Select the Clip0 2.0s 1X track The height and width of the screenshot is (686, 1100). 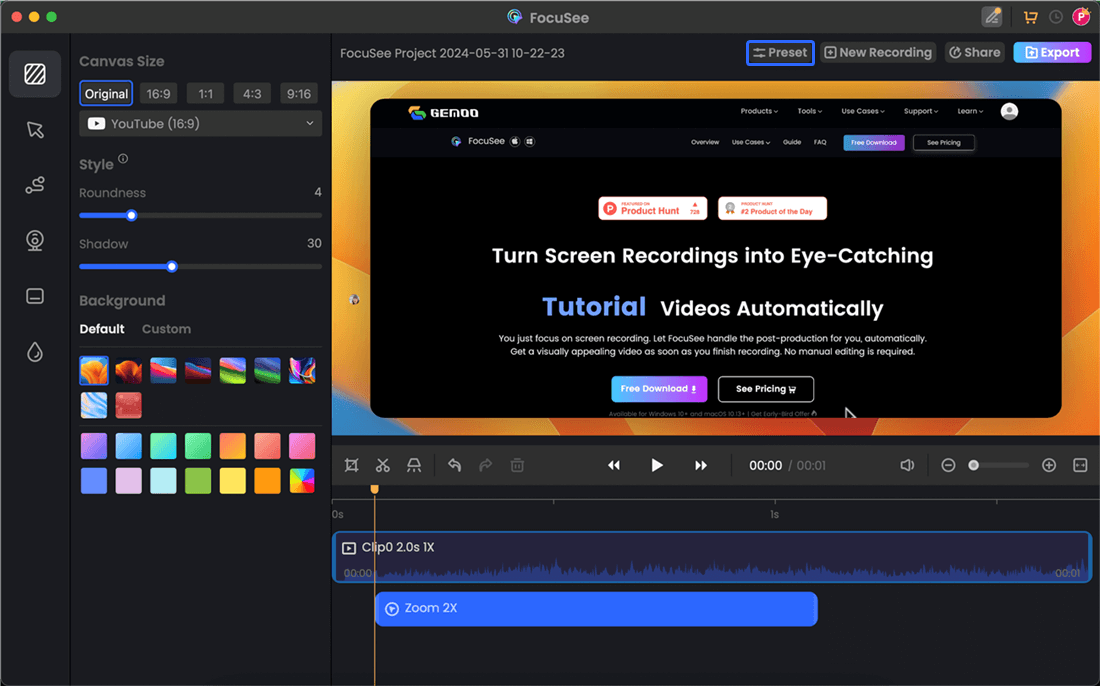(712, 557)
